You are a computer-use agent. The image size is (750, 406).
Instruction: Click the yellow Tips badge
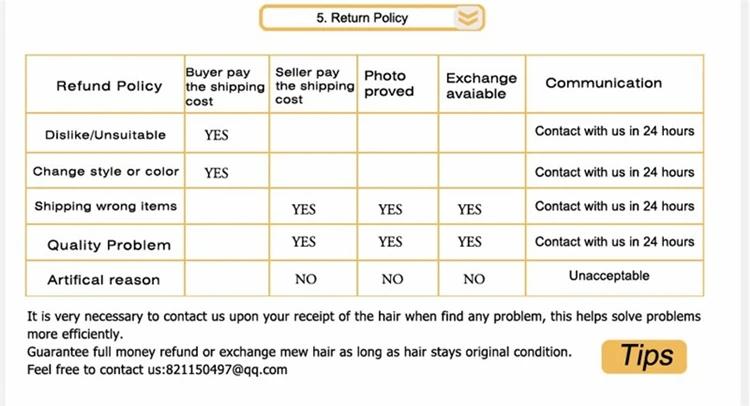[644, 357]
